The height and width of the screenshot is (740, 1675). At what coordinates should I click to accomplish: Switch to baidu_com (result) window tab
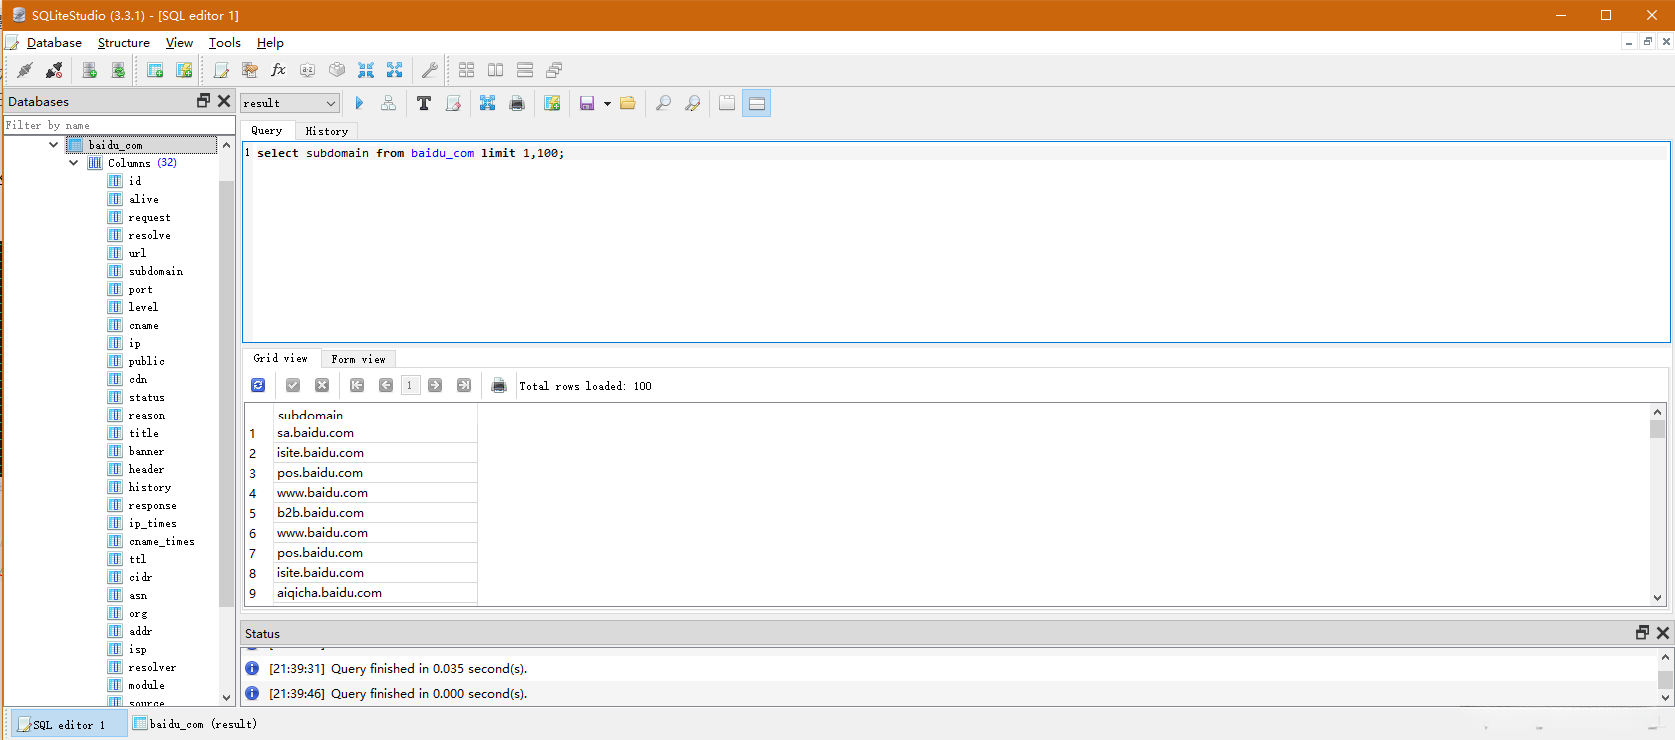pyautogui.click(x=196, y=724)
